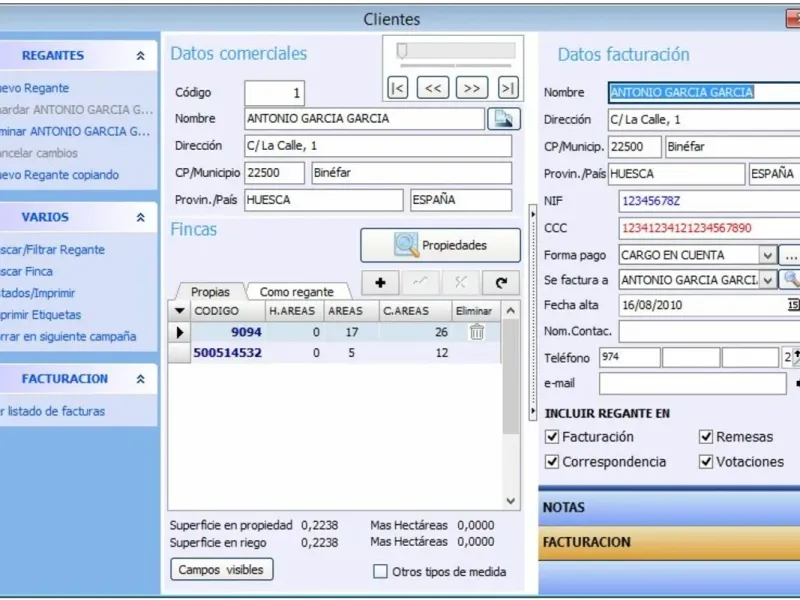The width and height of the screenshot is (800, 600).
Task: Click the Teléfono field containing 974
Action: [x=630, y=357]
